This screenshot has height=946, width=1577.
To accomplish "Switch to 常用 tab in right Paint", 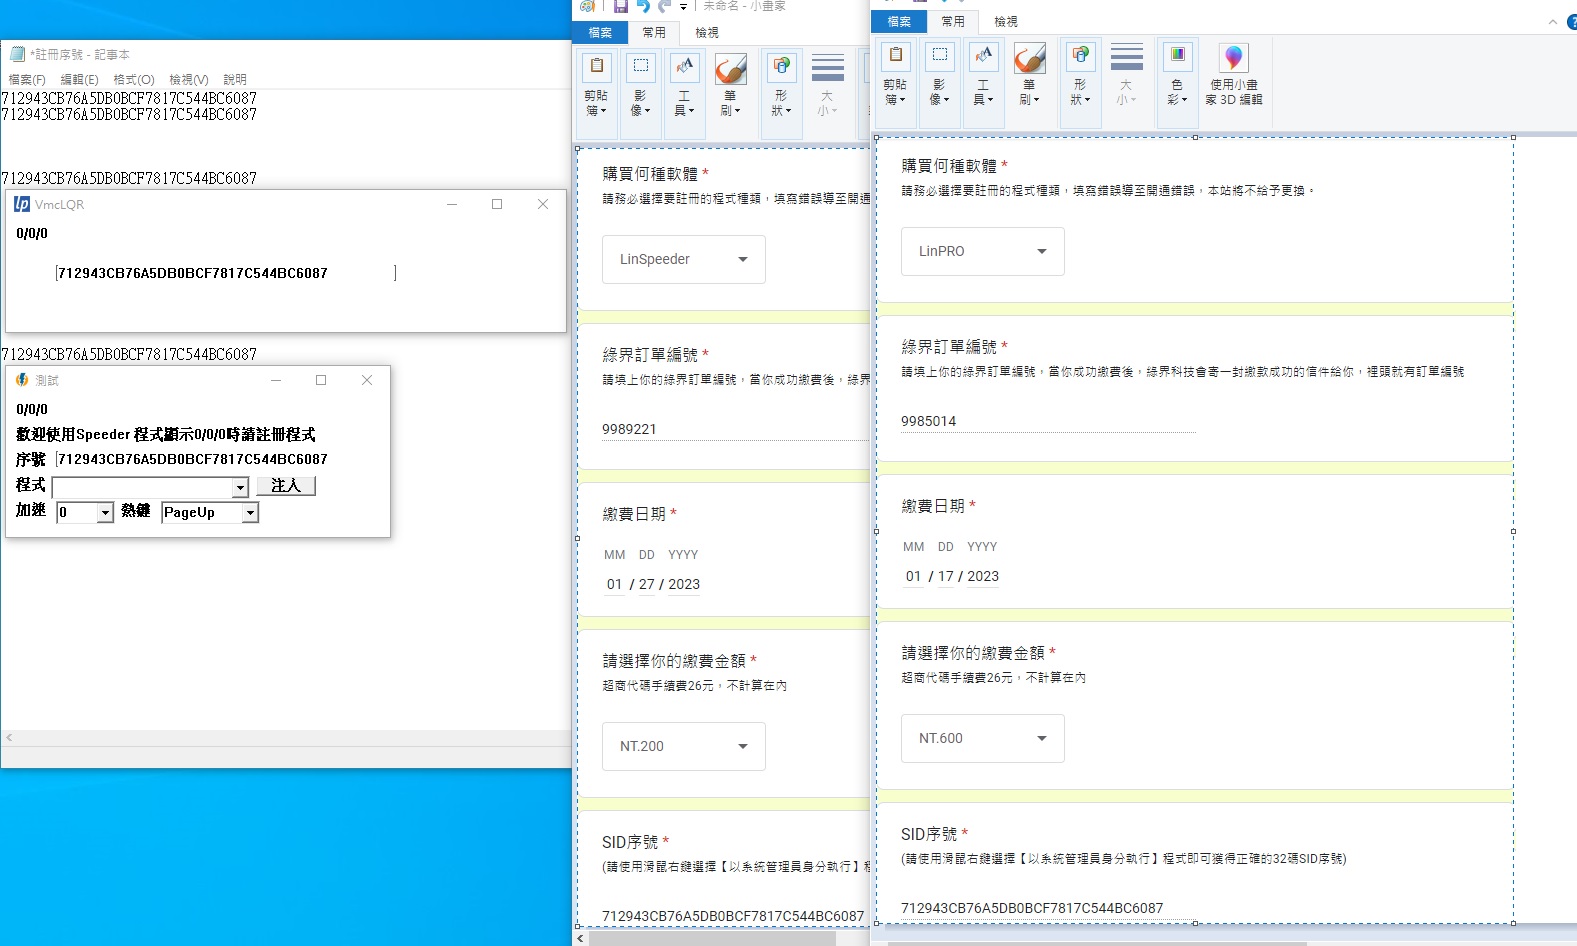I will pyautogui.click(x=953, y=21).
